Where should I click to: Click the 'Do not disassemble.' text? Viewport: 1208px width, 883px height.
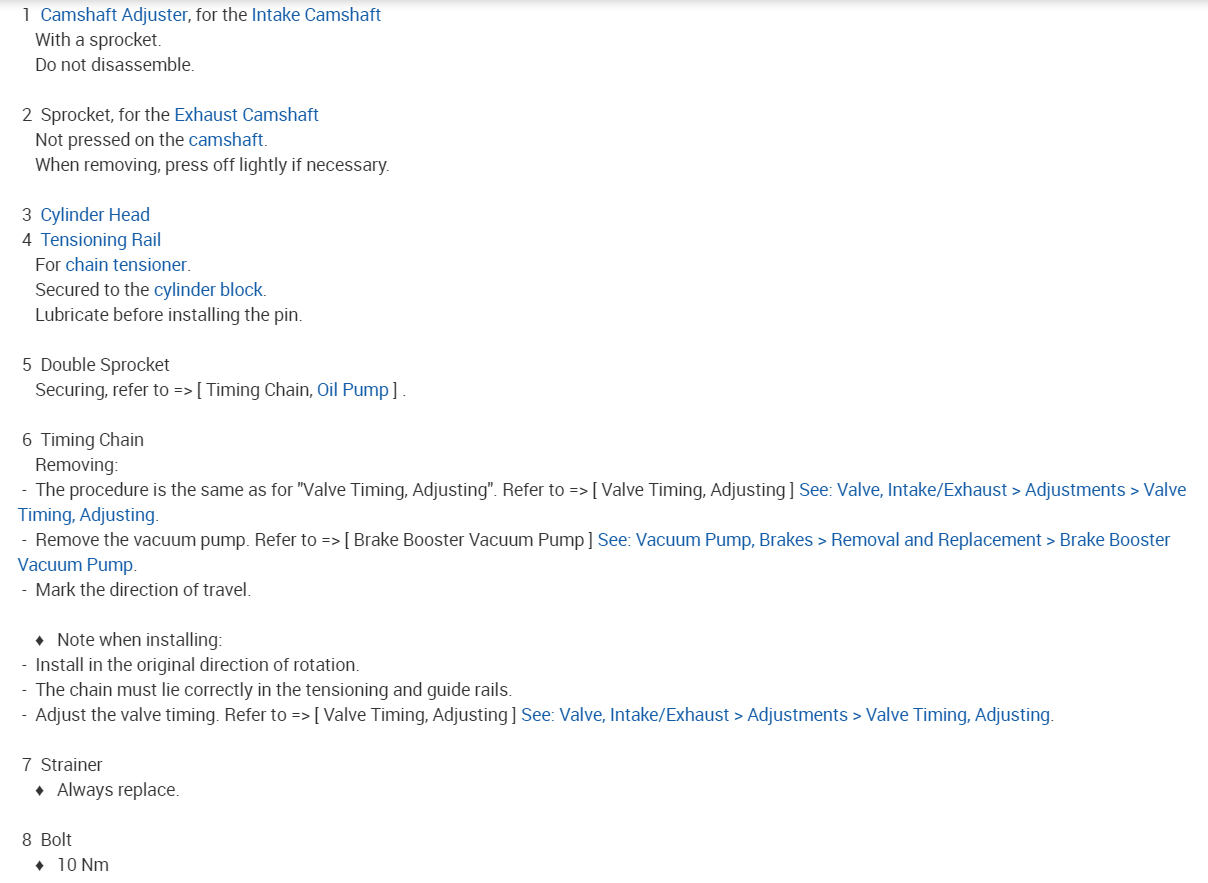pyautogui.click(x=114, y=65)
